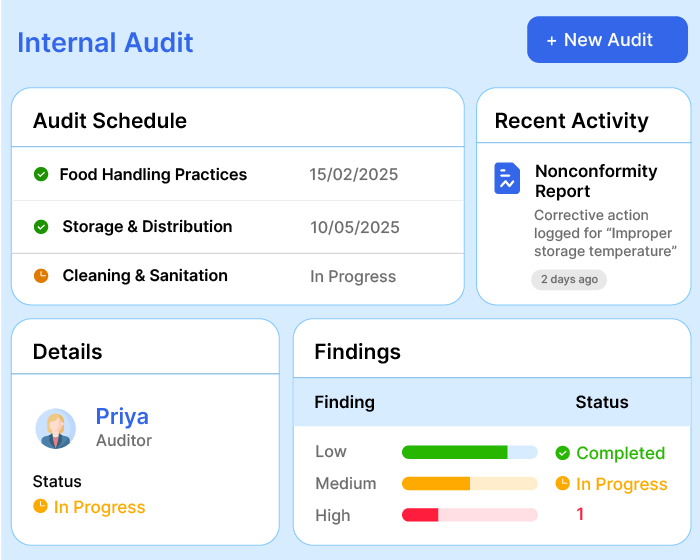Screen dimensions: 700x560
Task: Click the orange Medium findings progress bar
Action: [x=469, y=484]
